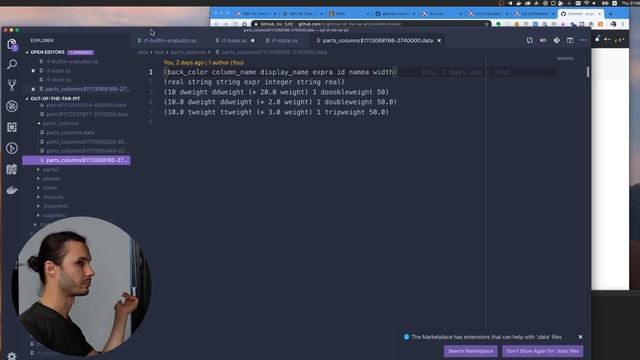Click the line '(real string string expr integer string real)'

point(254,82)
